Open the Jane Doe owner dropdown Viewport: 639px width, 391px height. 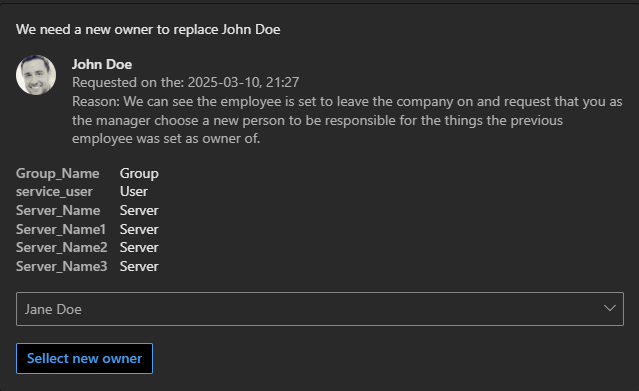click(x=320, y=309)
